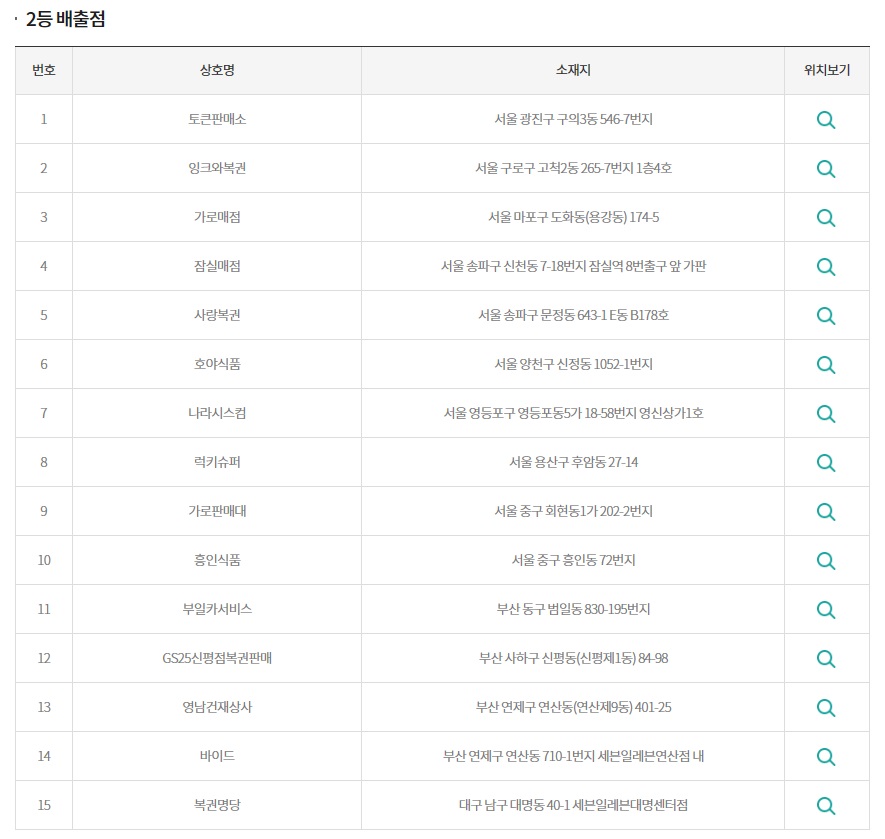
Task: Select address 서울 양천구 신정동 1052-1번지
Action: (573, 364)
